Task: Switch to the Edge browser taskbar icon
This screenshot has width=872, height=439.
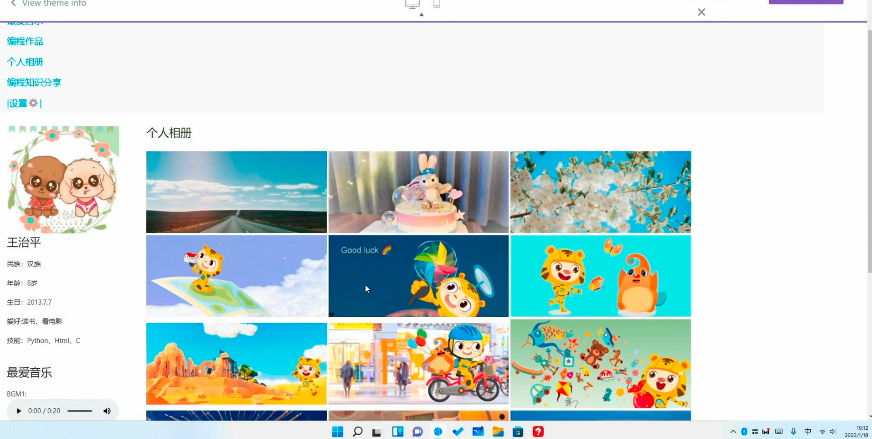Action: [438, 432]
